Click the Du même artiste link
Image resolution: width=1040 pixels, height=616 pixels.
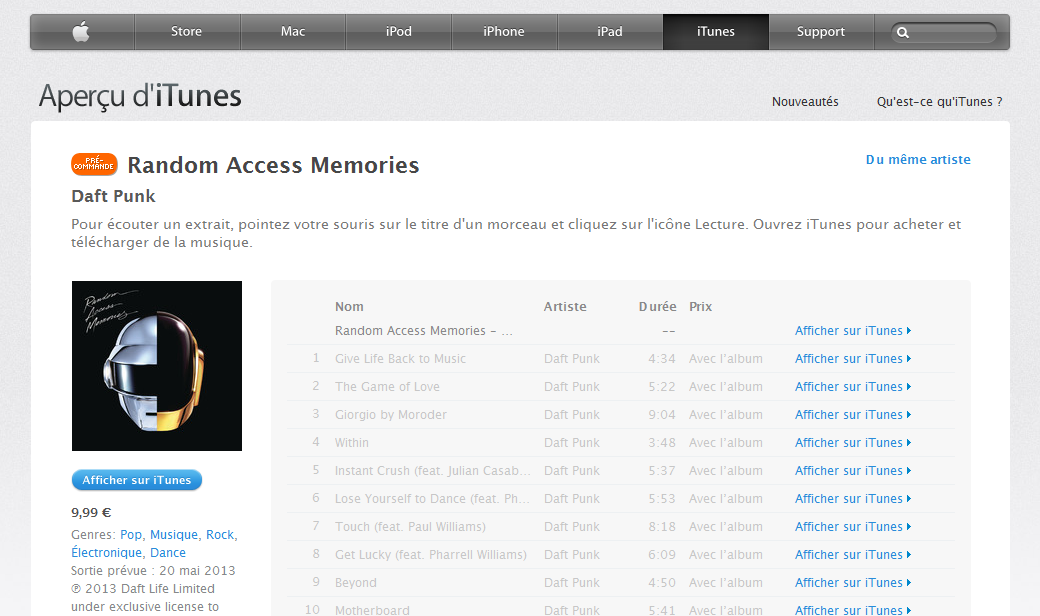pyautogui.click(x=918, y=159)
